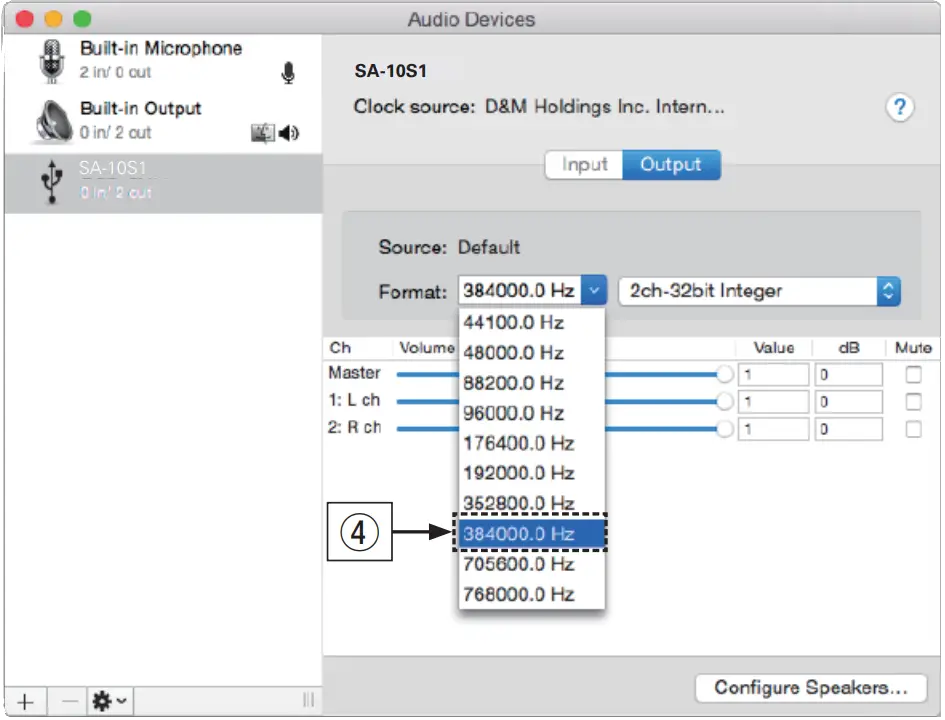Click the Built-in Microphone device icon

[50, 61]
